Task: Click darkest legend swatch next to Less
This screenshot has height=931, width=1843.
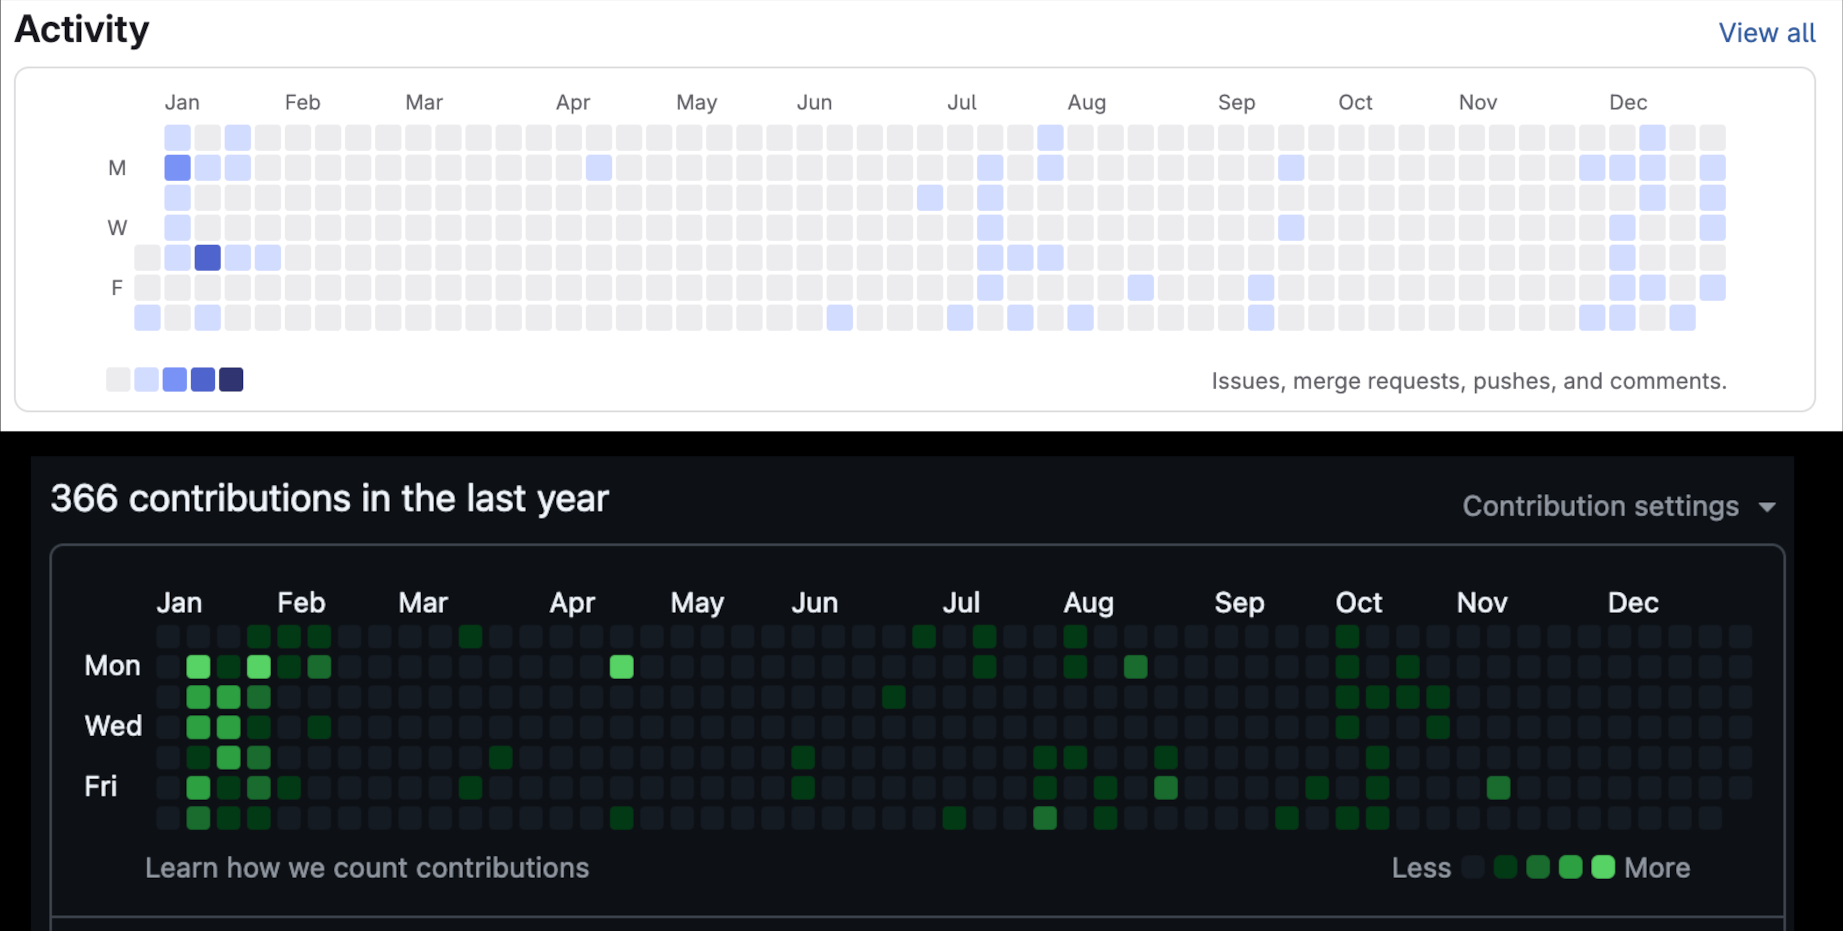Action: pyautogui.click(x=1473, y=867)
